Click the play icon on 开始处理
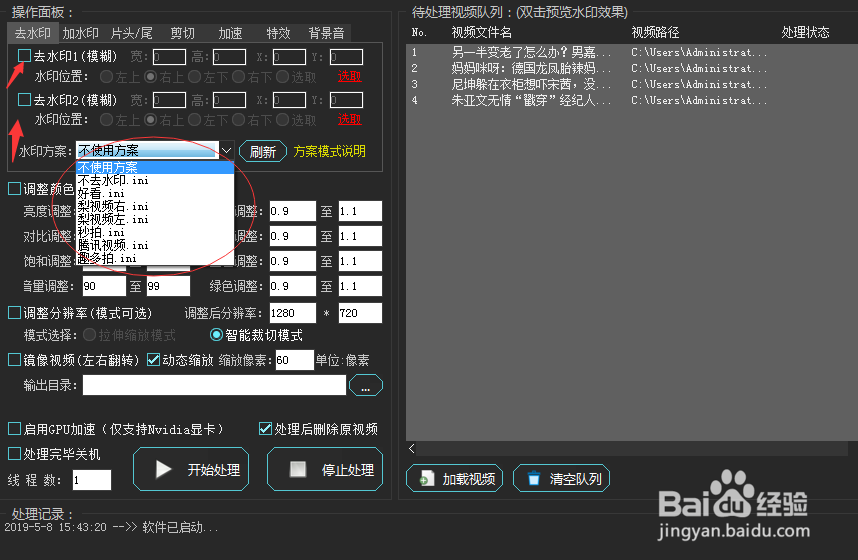The image size is (858, 560). pyautogui.click(x=163, y=469)
